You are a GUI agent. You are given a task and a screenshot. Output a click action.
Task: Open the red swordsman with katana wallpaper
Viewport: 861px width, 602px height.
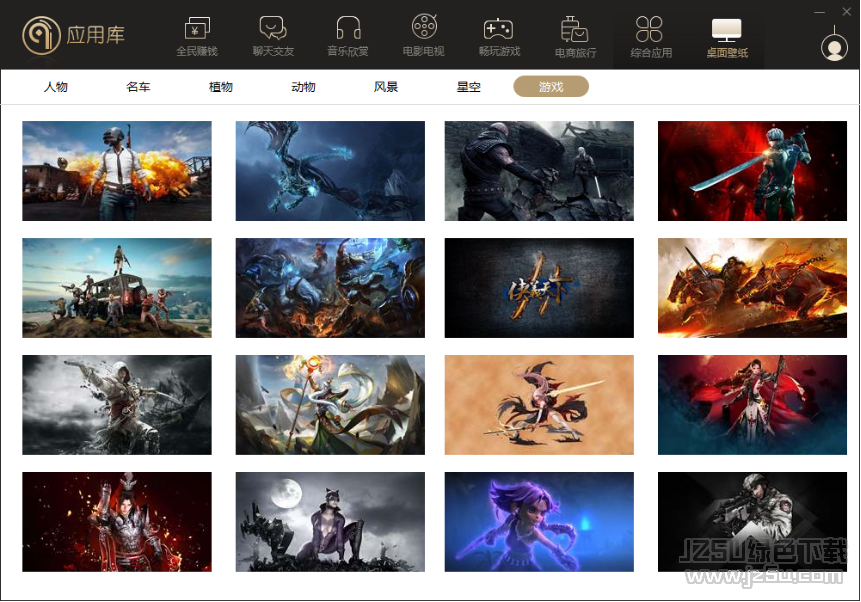click(752, 171)
